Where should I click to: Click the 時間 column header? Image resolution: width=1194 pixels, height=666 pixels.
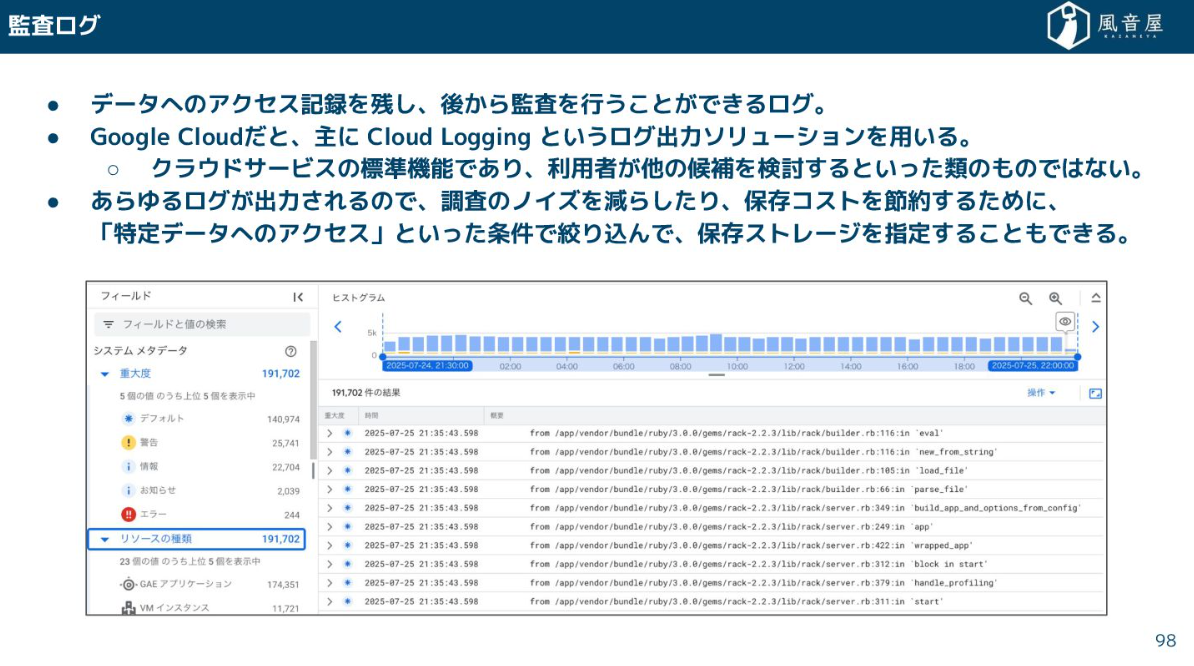pyautogui.click(x=371, y=414)
